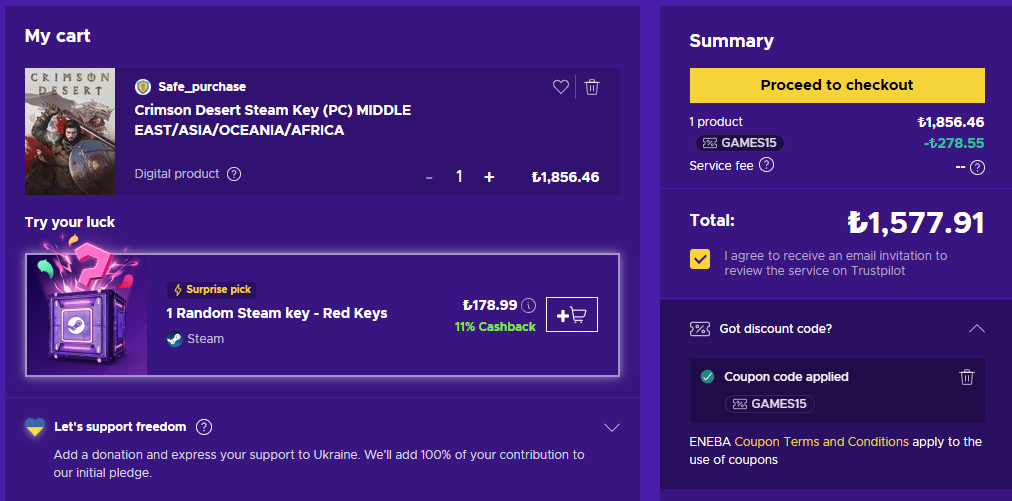Add Random Steam key to cart
Image resolution: width=1012 pixels, height=501 pixels.
pyautogui.click(x=572, y=315)
